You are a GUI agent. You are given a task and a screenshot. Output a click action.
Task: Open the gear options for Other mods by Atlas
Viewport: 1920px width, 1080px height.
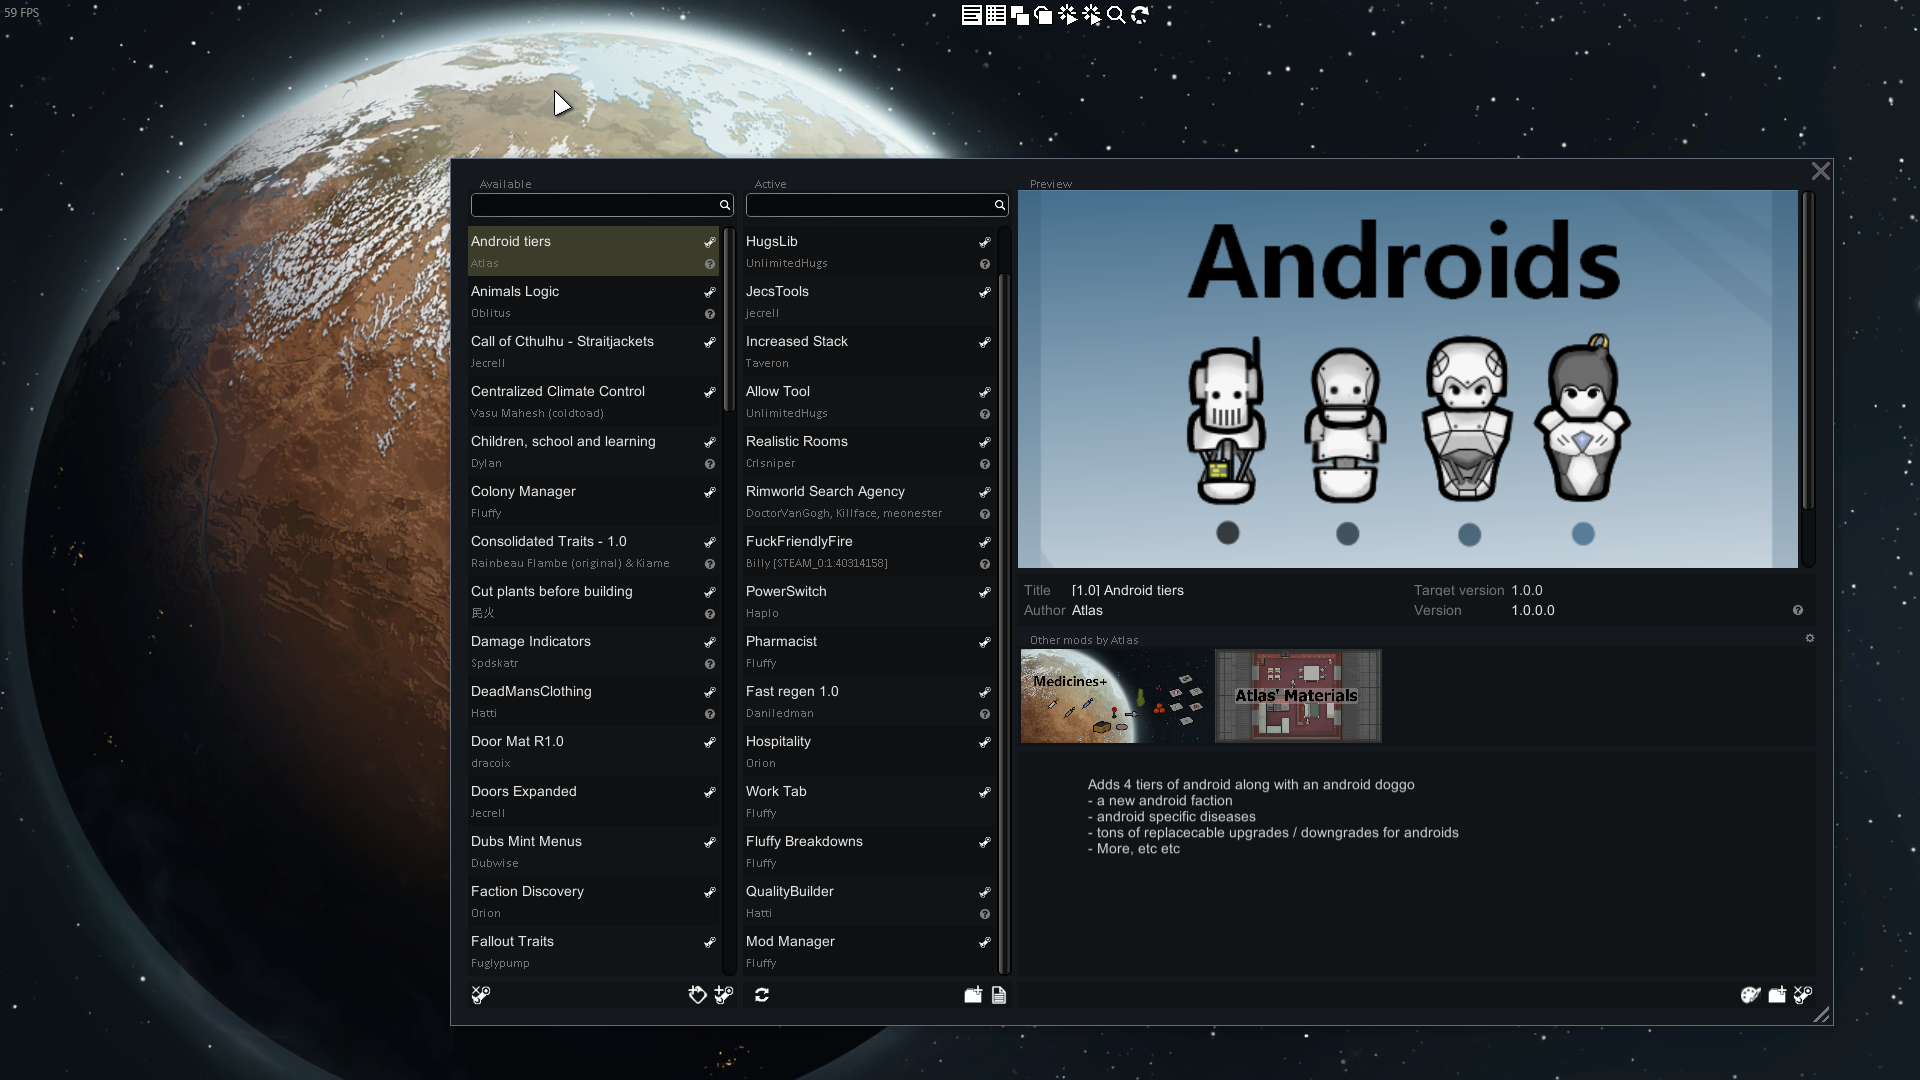(x=1810, y=638)
